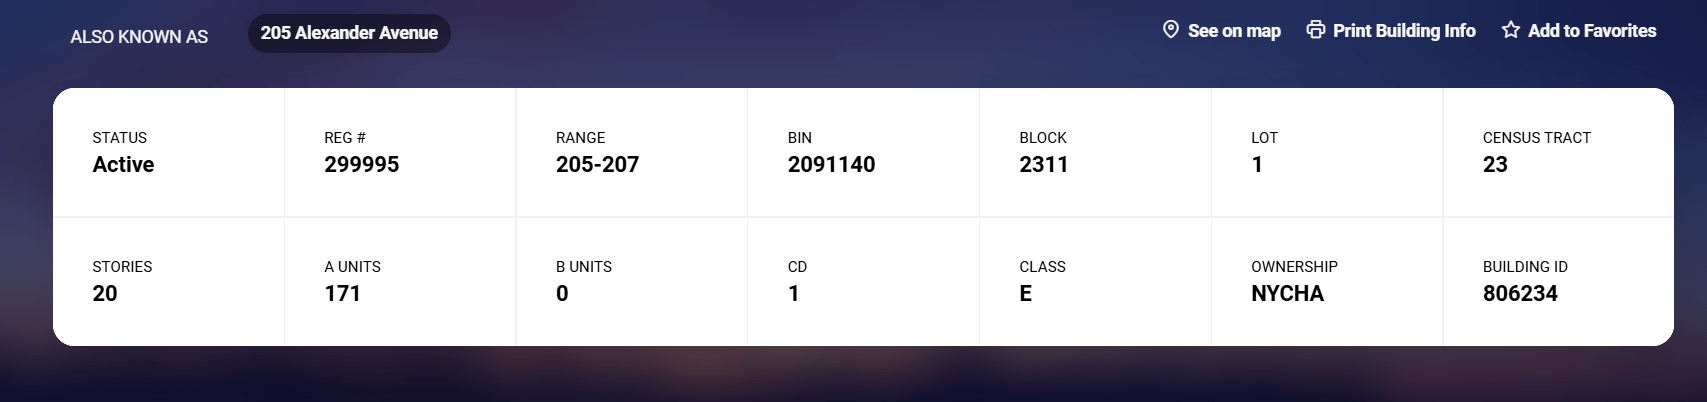
Task: Click the printer icon
Action: [1316, 30]
